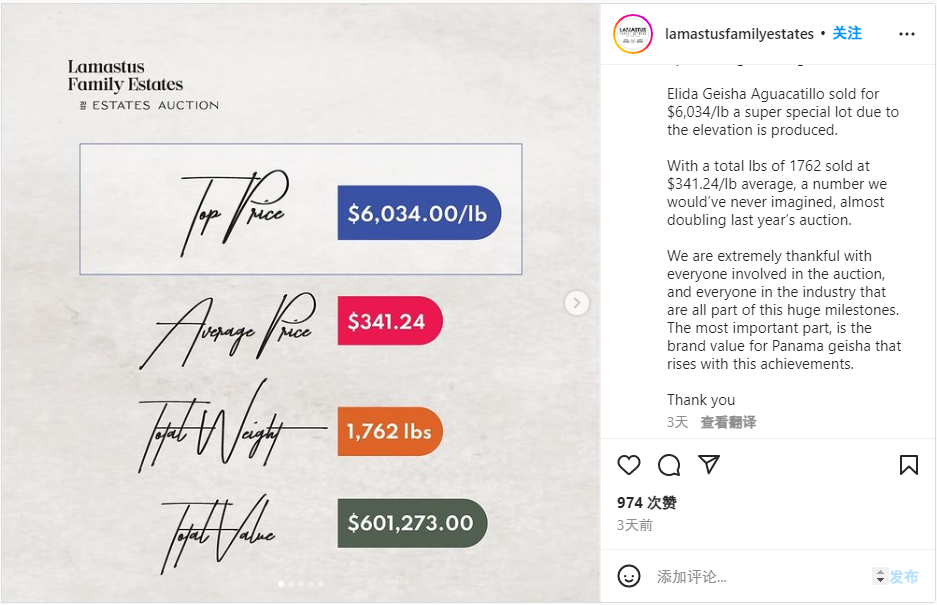Click 查看翻译 to view translation
Viewport: 937px width, 605px height.
coord(728,423)
